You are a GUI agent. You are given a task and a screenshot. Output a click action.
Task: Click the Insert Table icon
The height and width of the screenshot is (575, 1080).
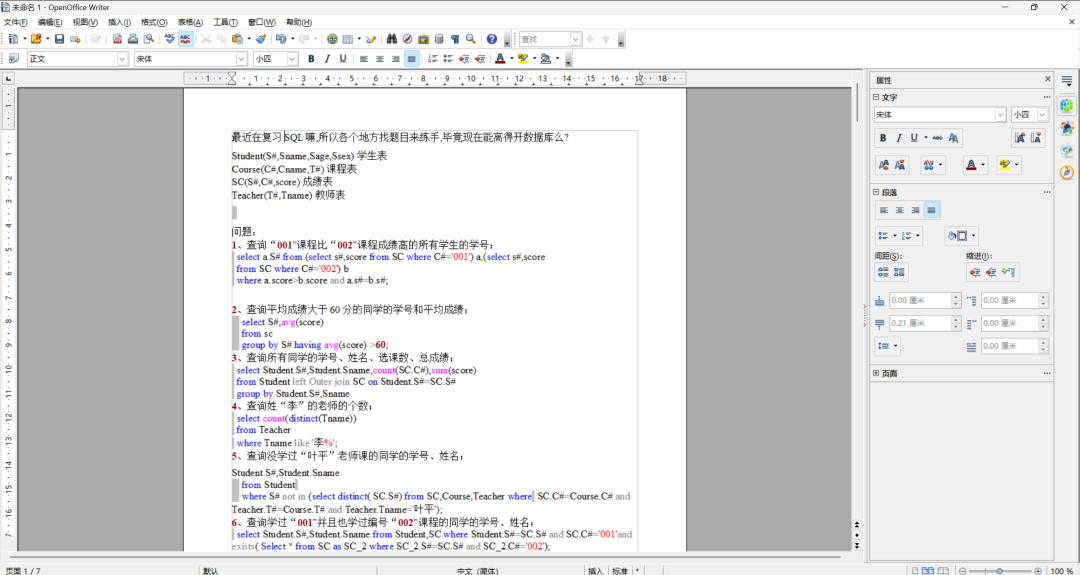pyautogui.click(x=348, y=39)
